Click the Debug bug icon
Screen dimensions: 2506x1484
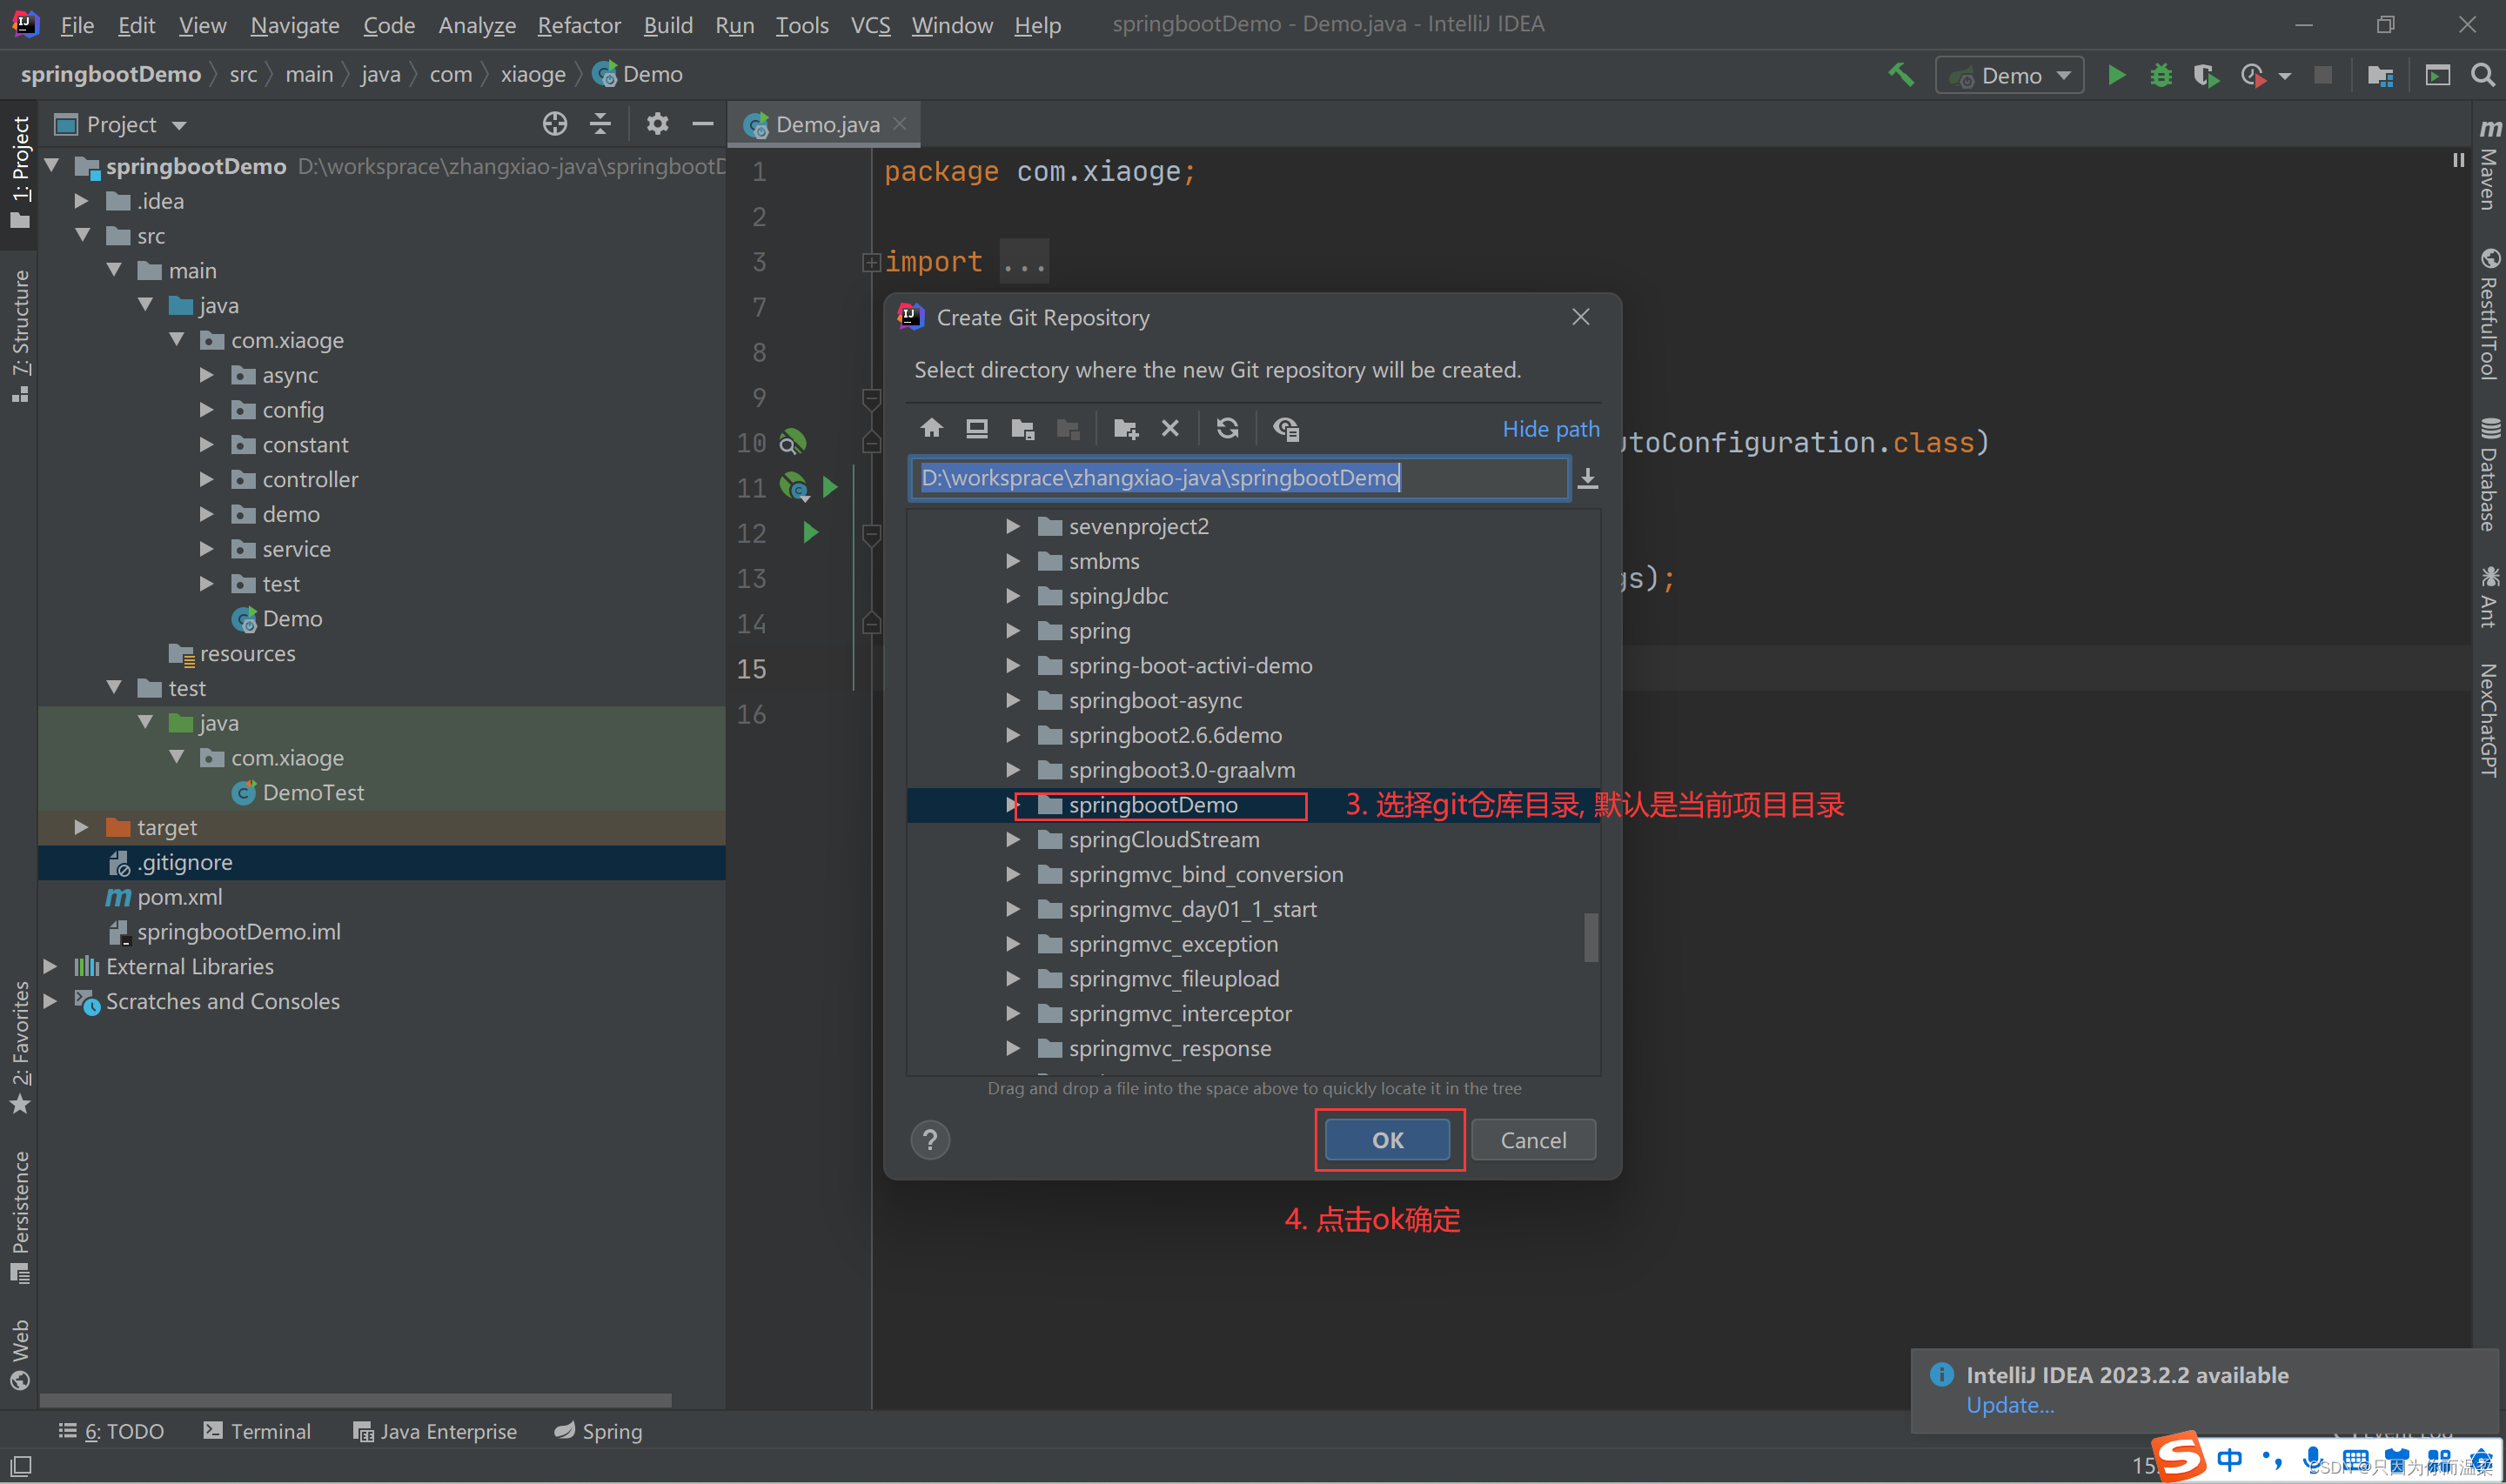2160,76
